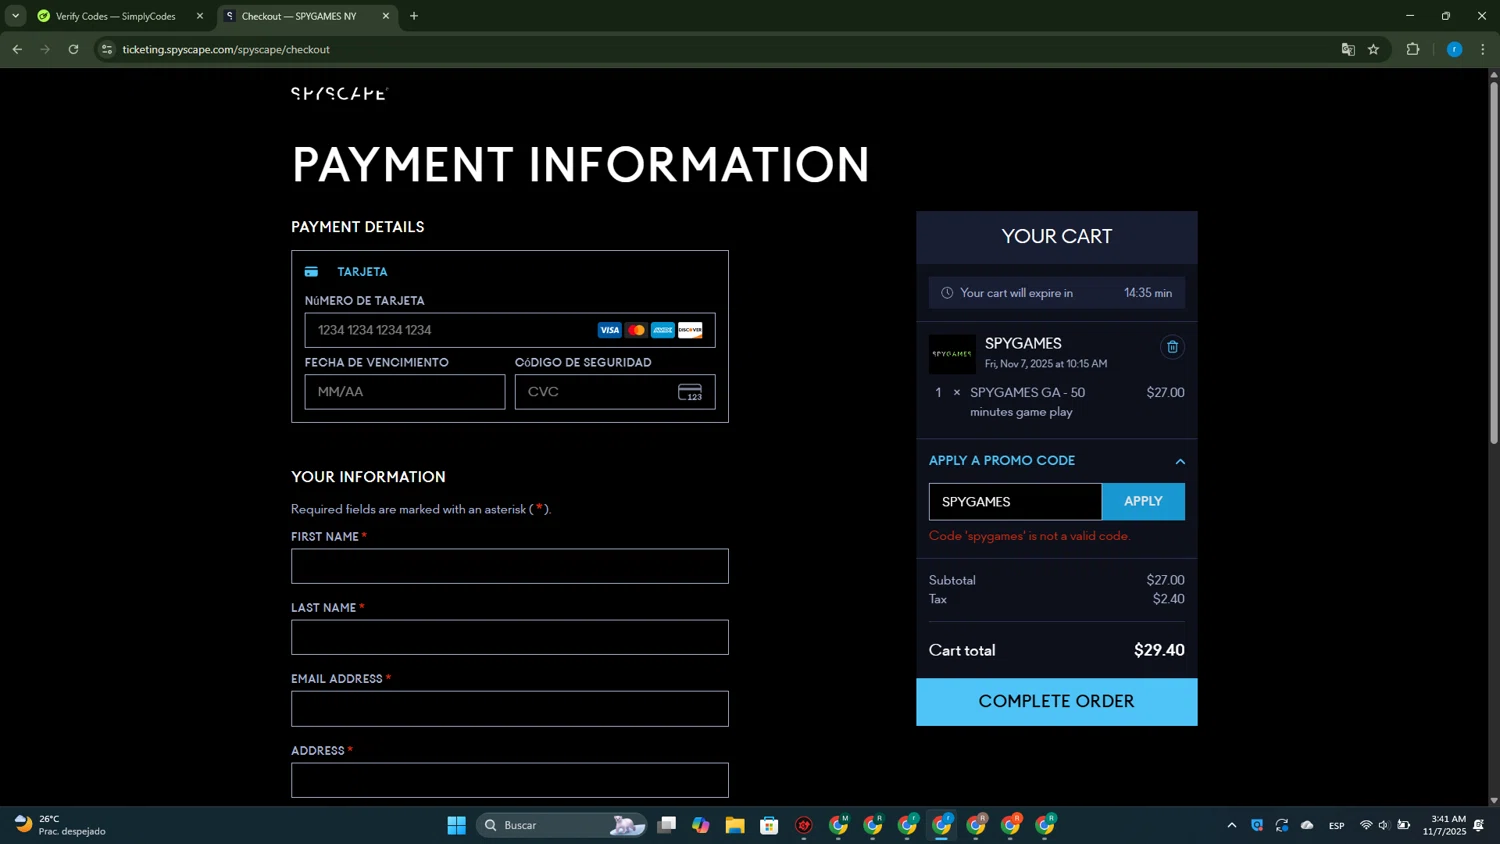This screenshot has width=1500, height=844.
Task: Click the Cart total $29.40 amount
Action: pos(1159,650)
